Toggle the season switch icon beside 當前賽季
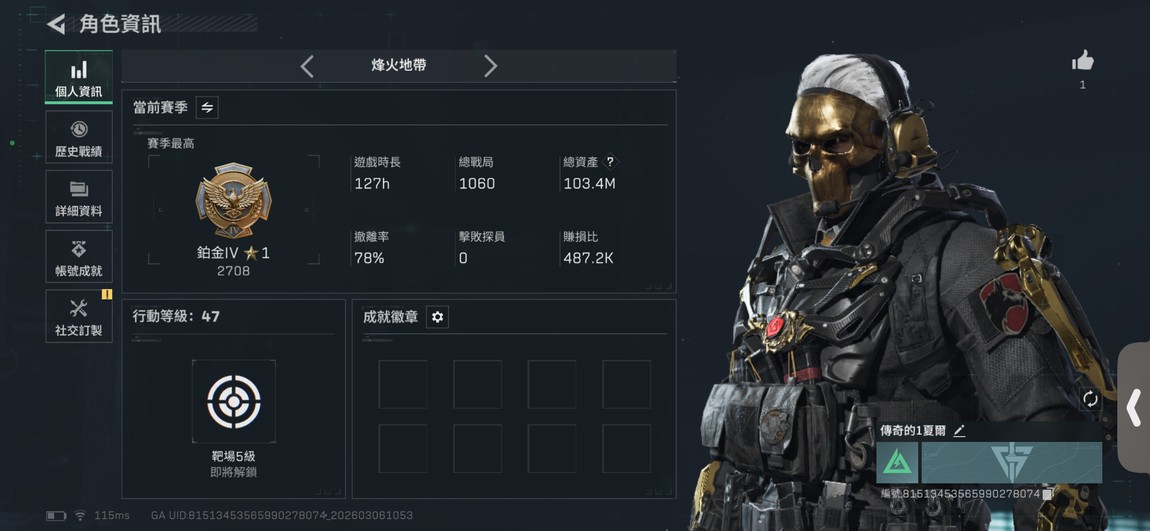This screenshot has width=1150, height=531. click(x=207, y=107)
